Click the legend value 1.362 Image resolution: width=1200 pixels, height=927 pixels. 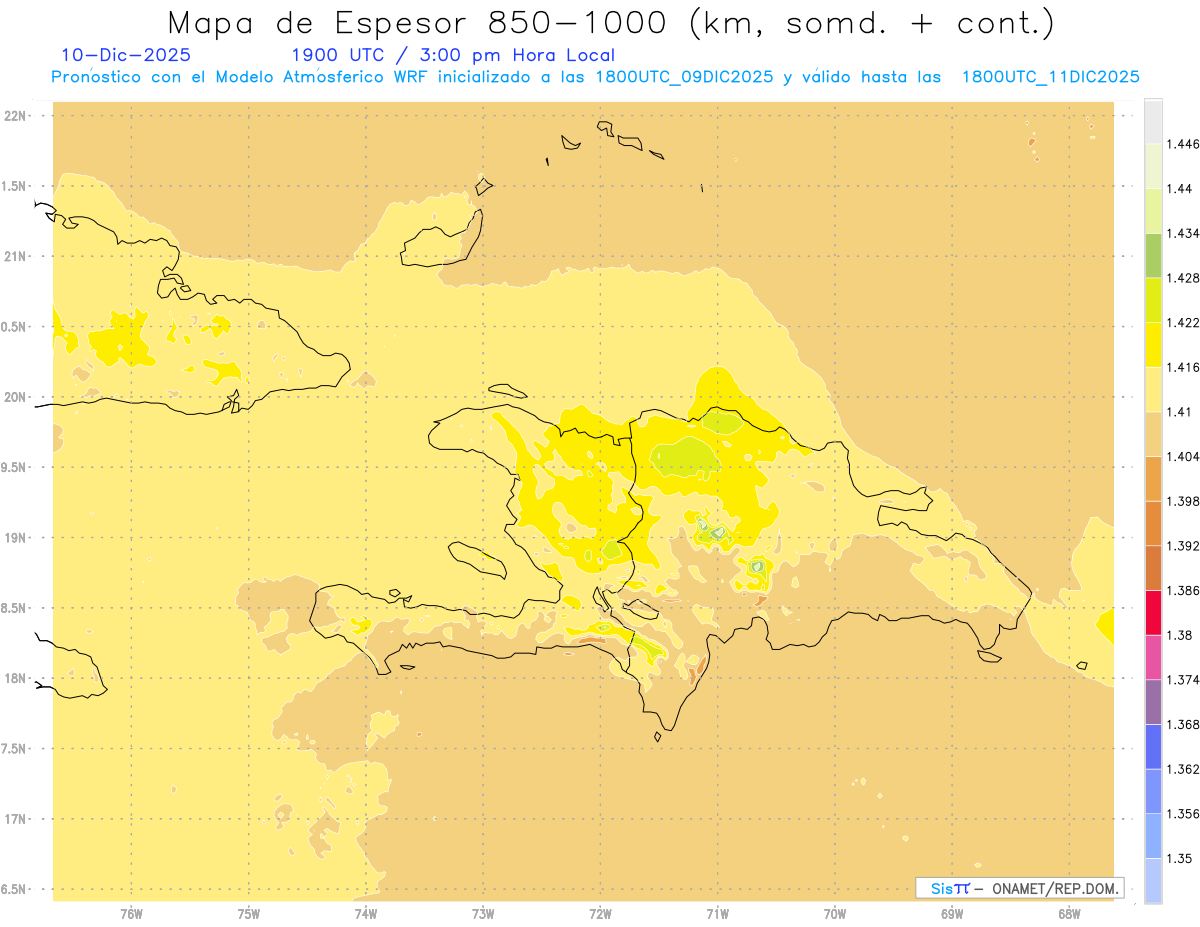coord(1181,769)
